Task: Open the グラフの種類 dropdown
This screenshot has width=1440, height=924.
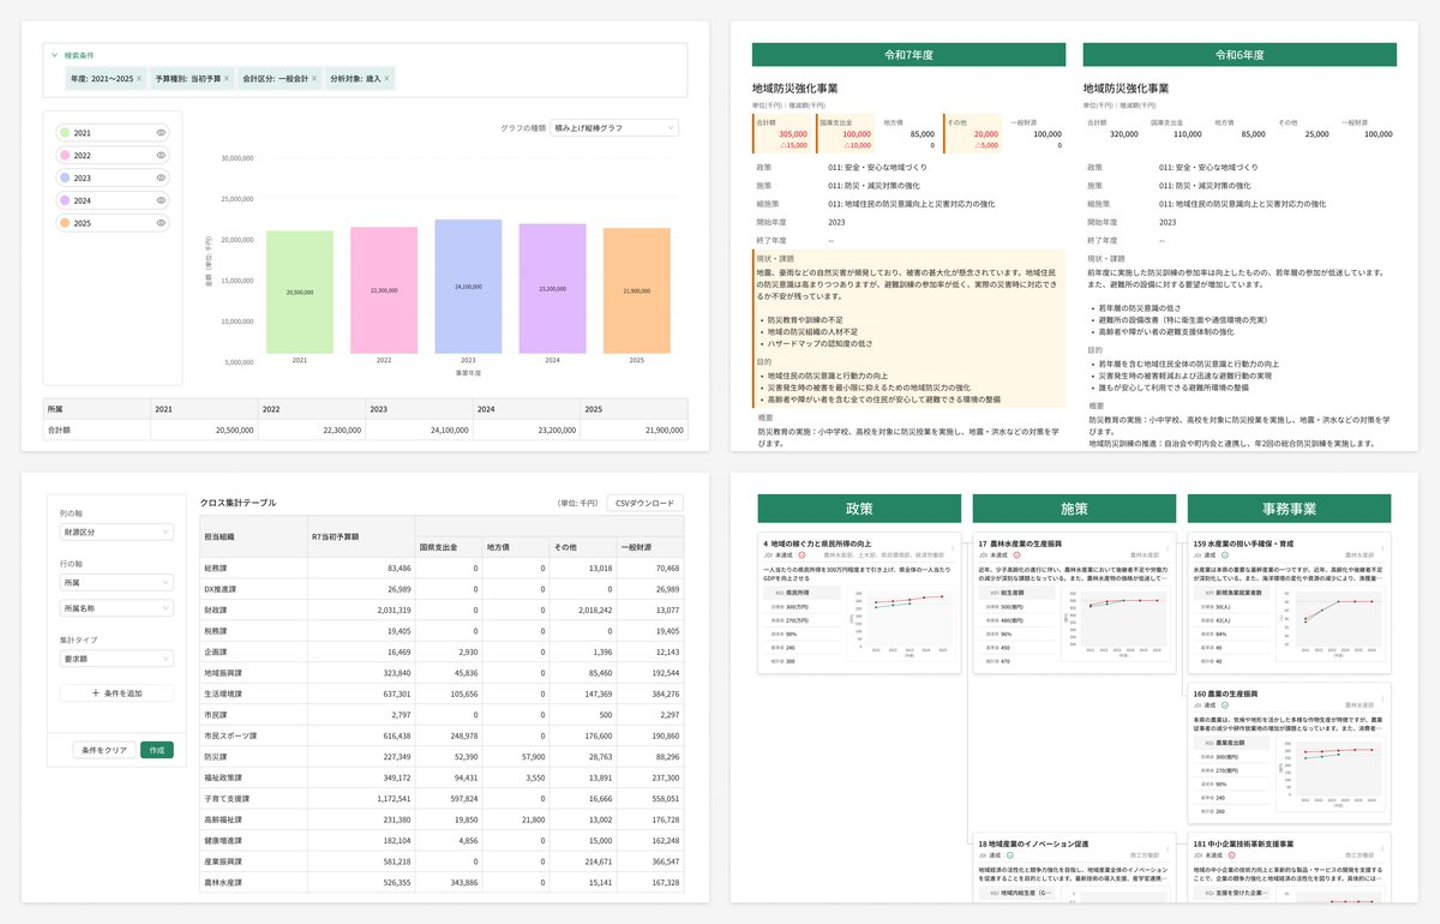Action: [x=615, y=128]
